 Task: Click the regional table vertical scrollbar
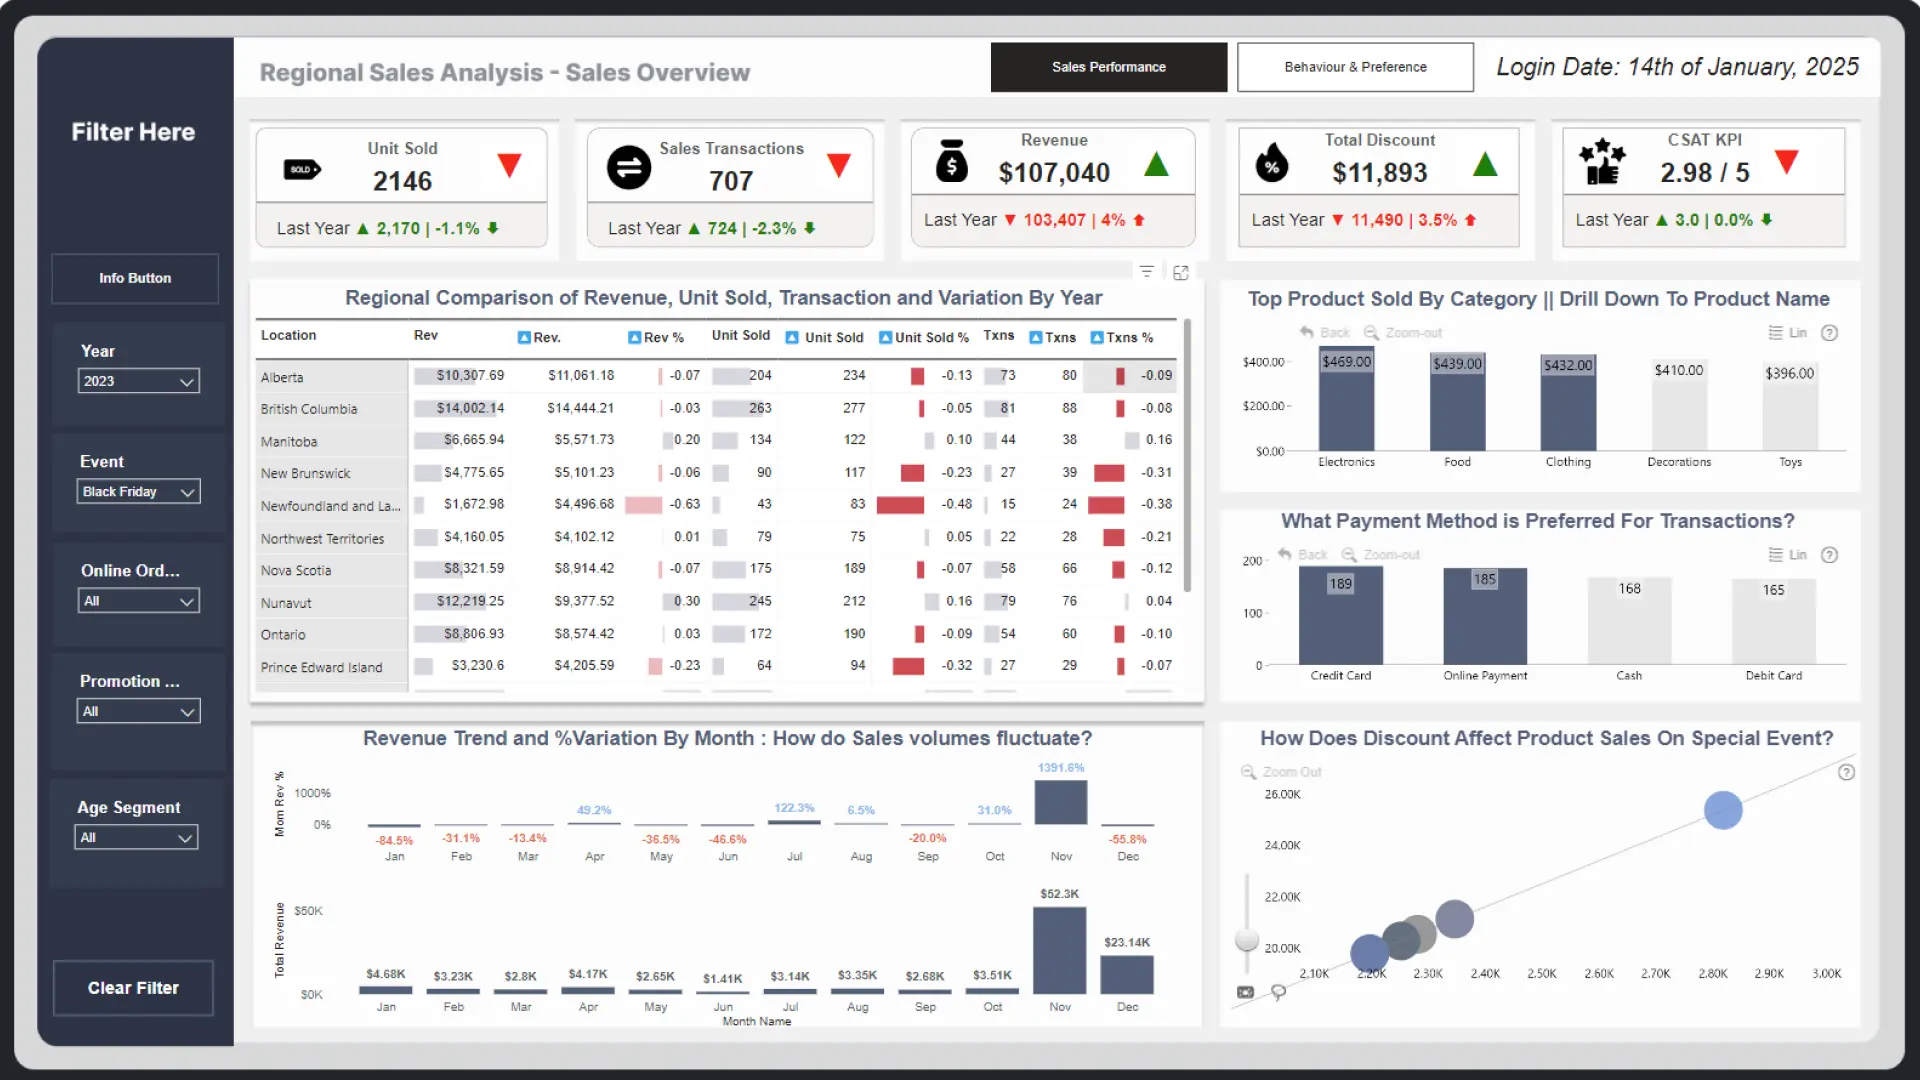pyautogui.click(x=1187, y=455)
